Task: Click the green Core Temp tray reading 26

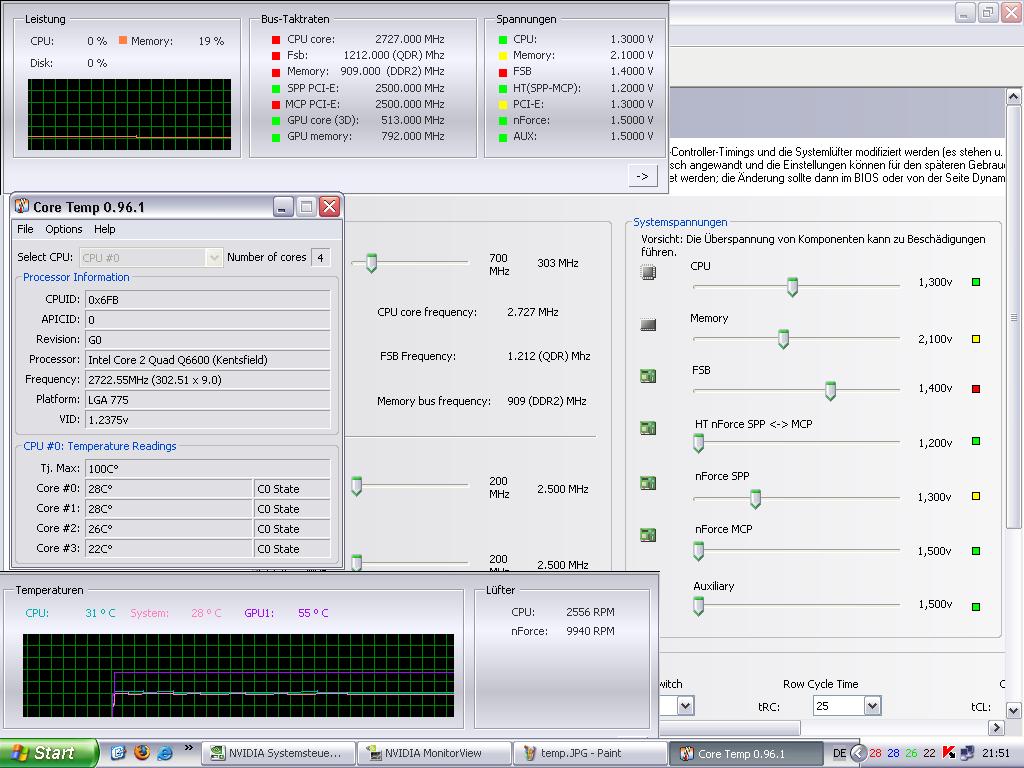Action: click(x=911, y=753)
